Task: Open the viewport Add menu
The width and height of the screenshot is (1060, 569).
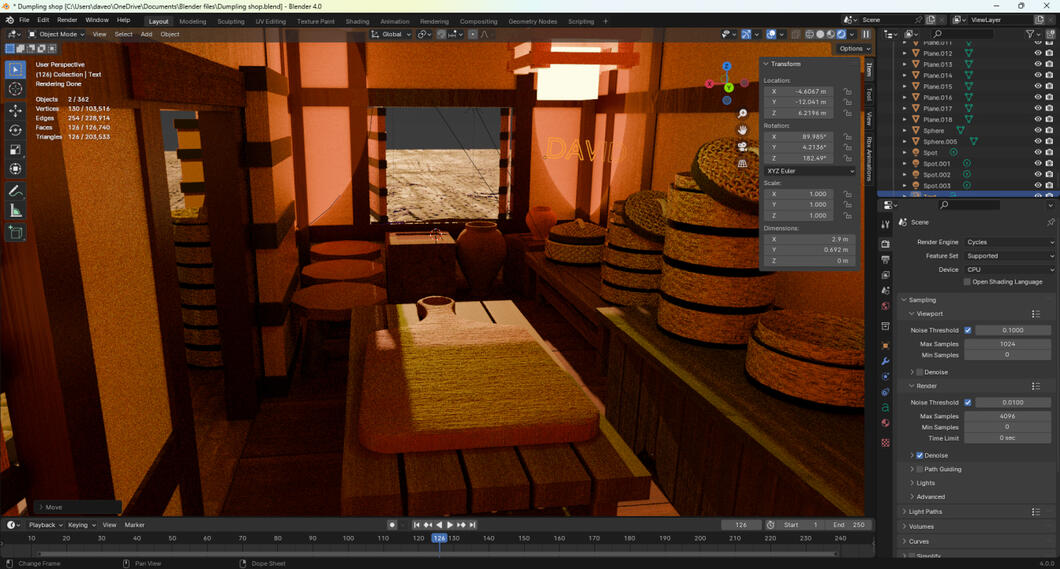Action: [146, 34]
